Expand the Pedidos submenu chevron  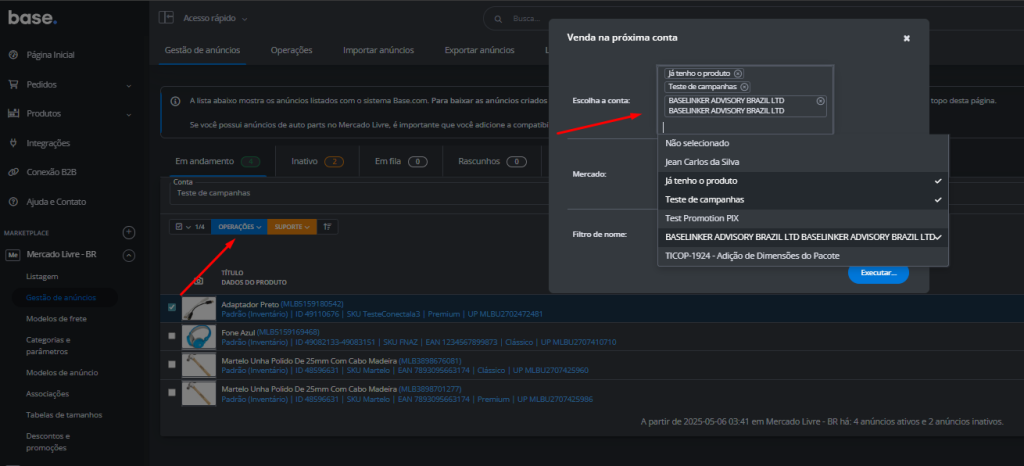click(129, 85)
